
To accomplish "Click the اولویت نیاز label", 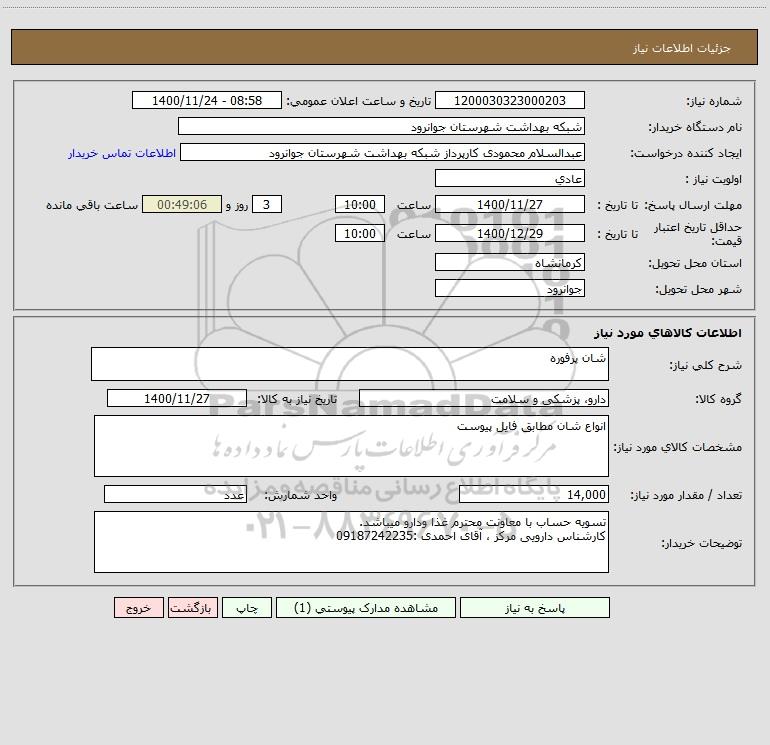I will point(714,180).
